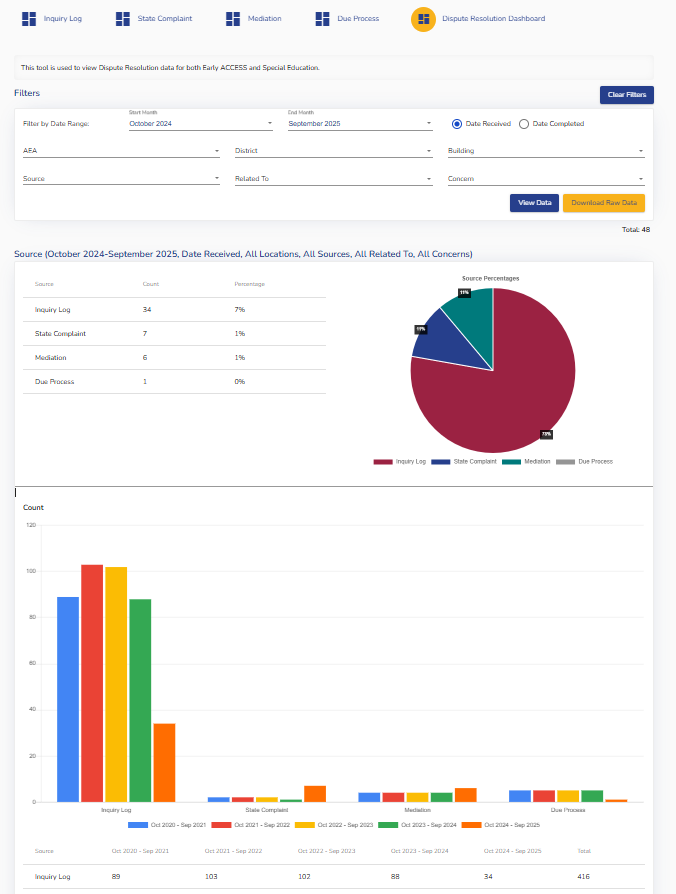Click the Dispute Resolution Dashboard circle icon
The height and width of the screenshot is (894, 676).
pos(423,19)
